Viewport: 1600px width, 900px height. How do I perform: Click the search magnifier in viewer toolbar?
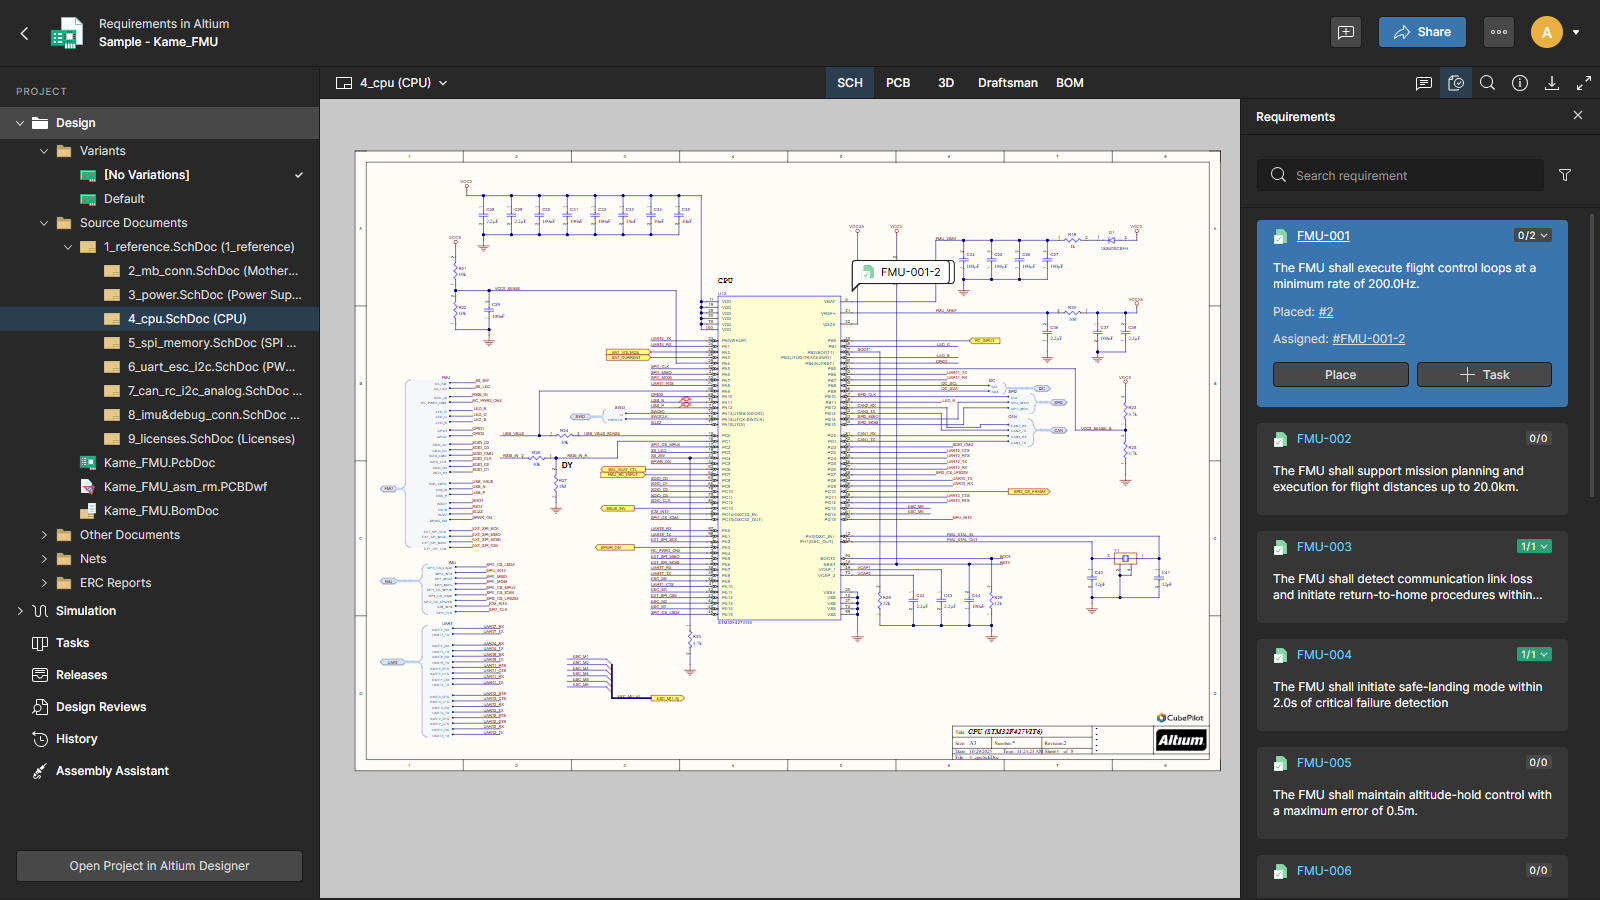click(1488, 83)
